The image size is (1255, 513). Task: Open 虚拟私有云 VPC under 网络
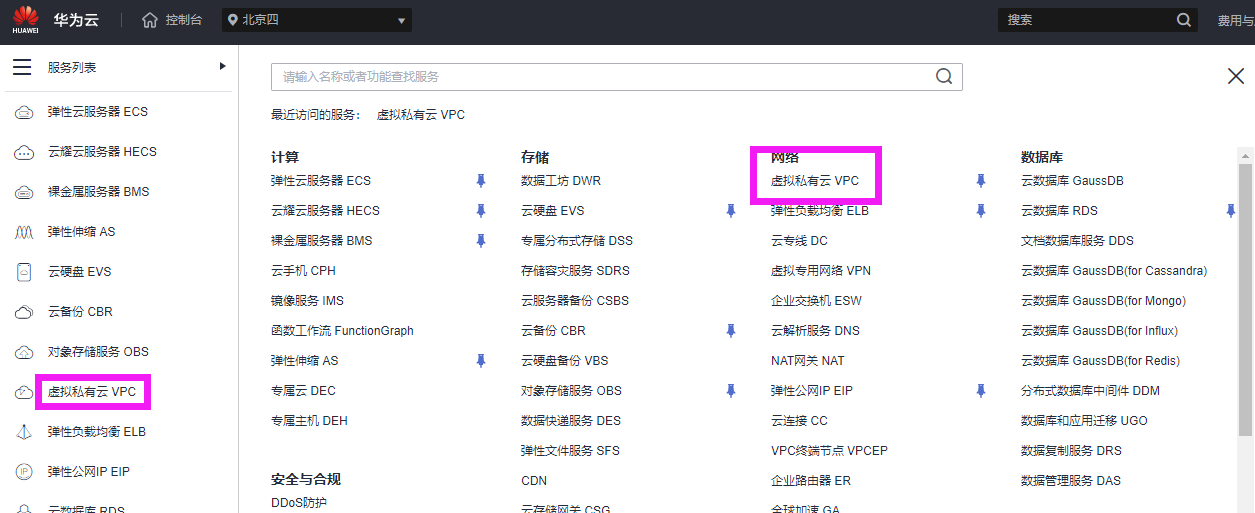click(x=815, y=181)
